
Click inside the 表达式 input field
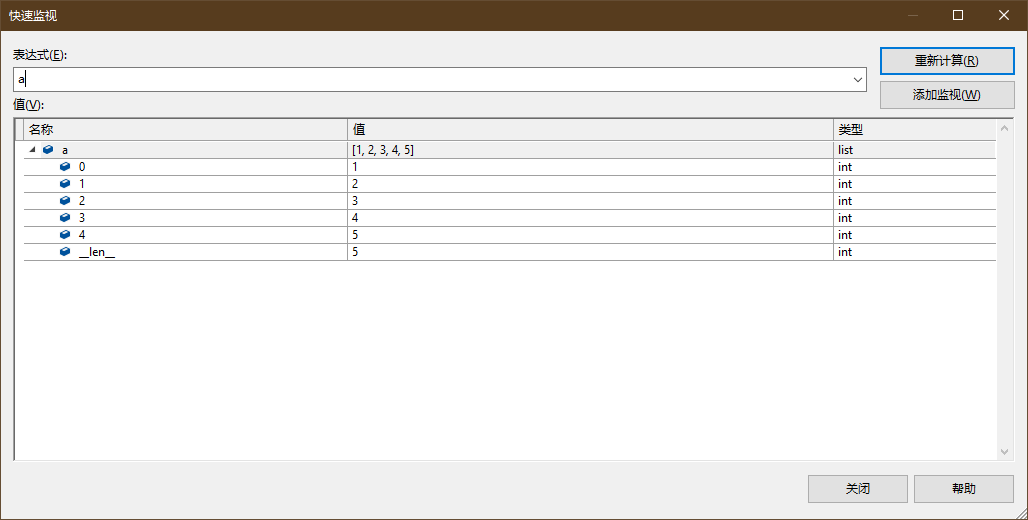[430, 79]
